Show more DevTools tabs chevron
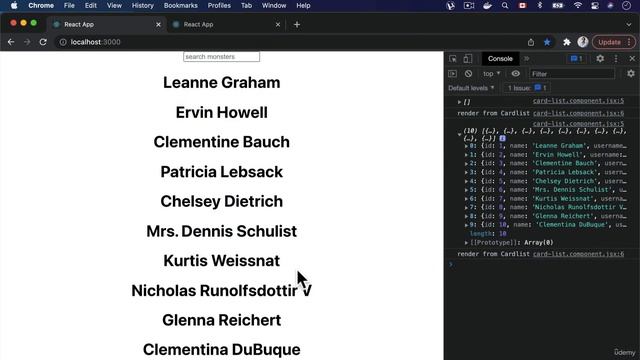The width and height of the screenshot is (640, 360). tap(527, 59)
